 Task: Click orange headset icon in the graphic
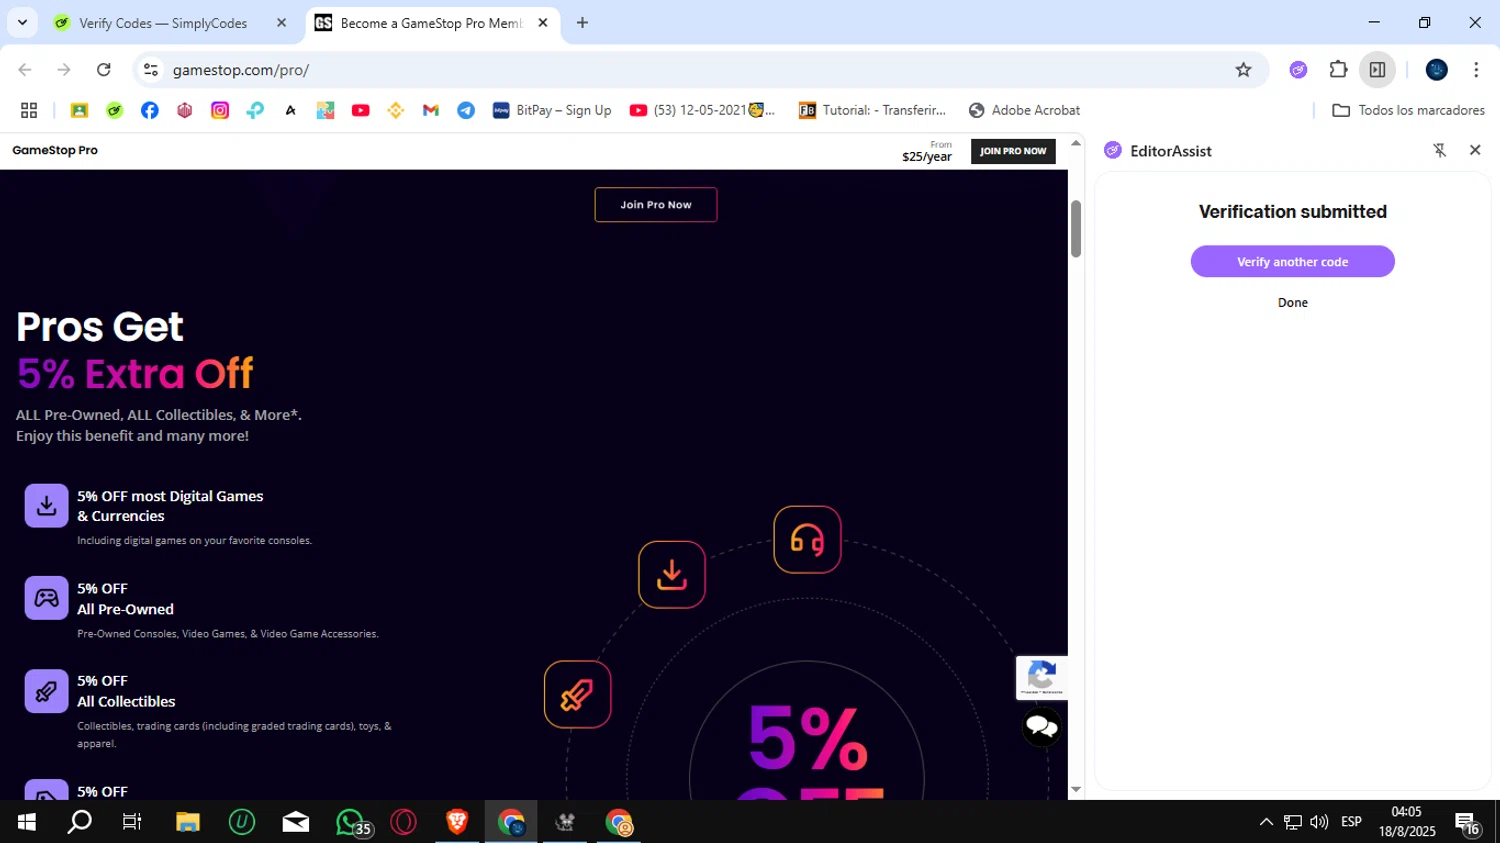tap(807, 540)
